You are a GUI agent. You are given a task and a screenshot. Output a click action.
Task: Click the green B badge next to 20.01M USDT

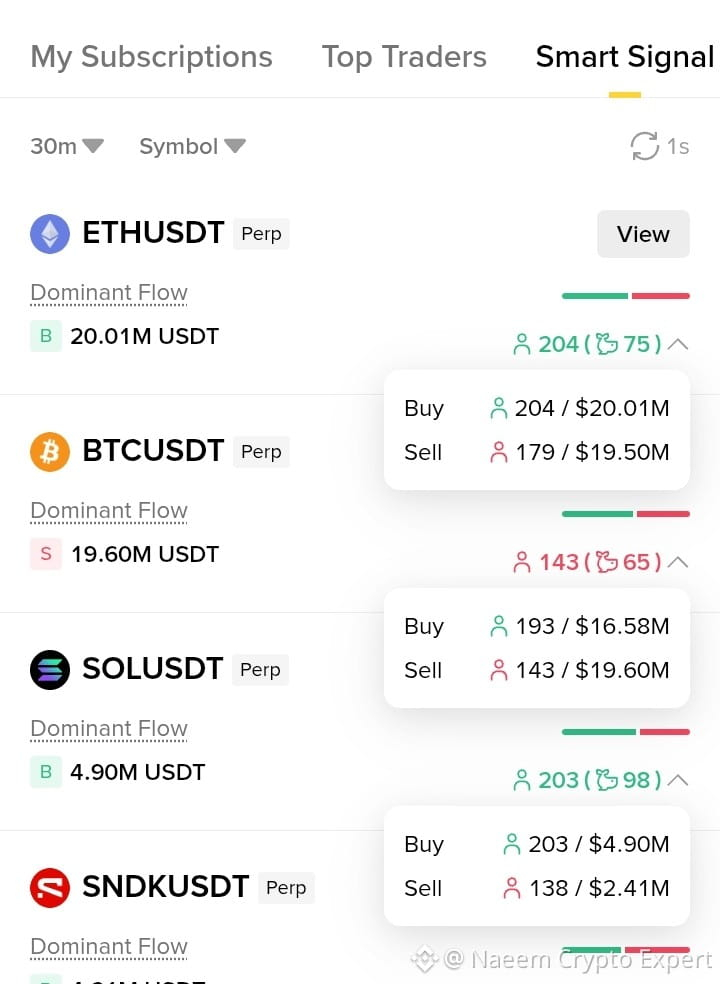point(46,336)
